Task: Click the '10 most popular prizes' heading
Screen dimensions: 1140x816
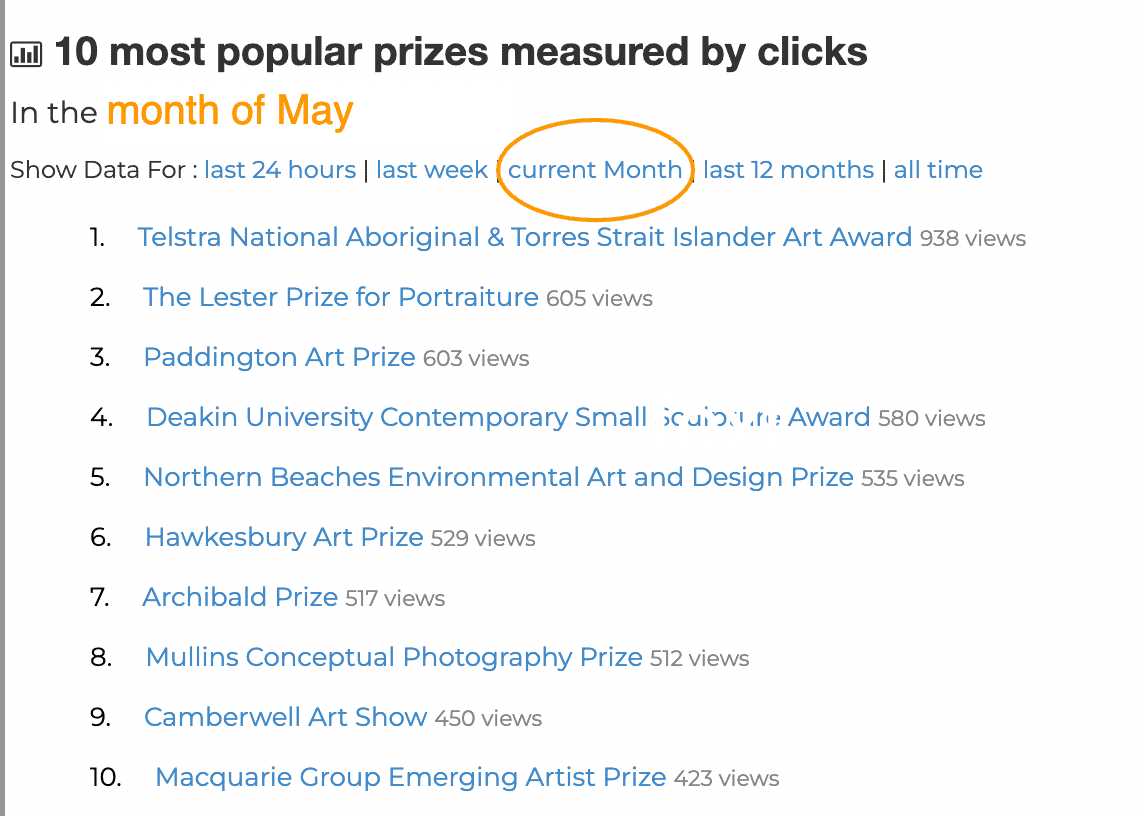Action: tap(460, 52)
